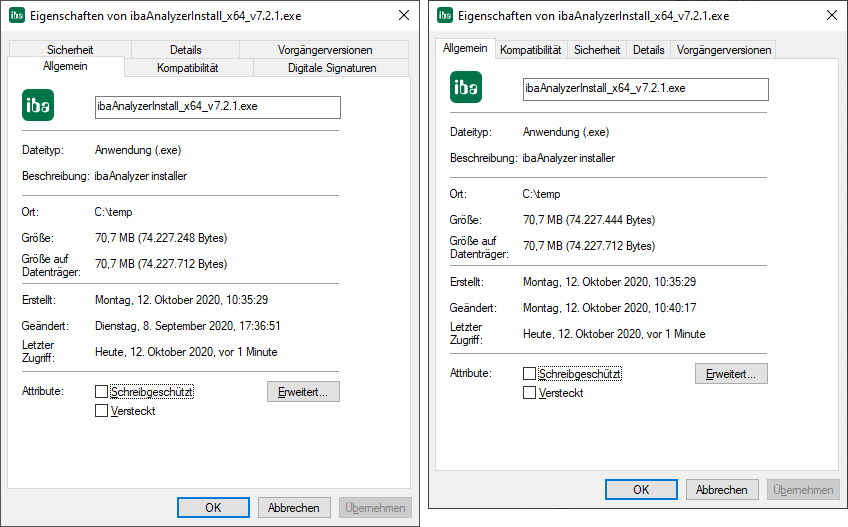Toggle Versteckt checkbox in right dialog
This screenshot has height=527, width=848.
click(x=529, y=393)
